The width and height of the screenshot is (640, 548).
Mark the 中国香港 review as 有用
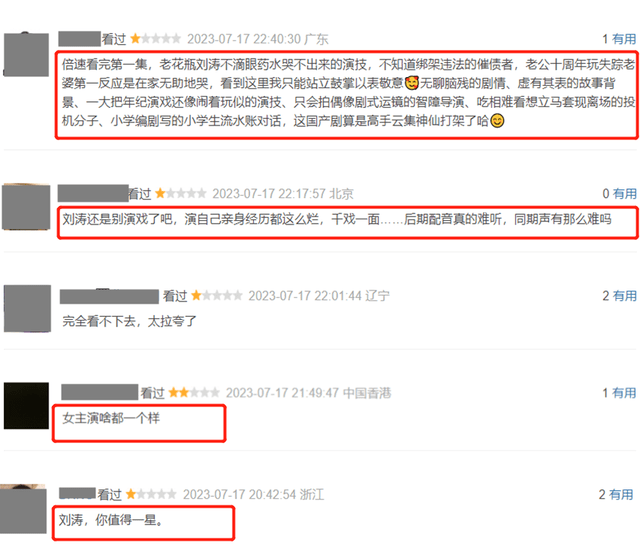point(624,393)
